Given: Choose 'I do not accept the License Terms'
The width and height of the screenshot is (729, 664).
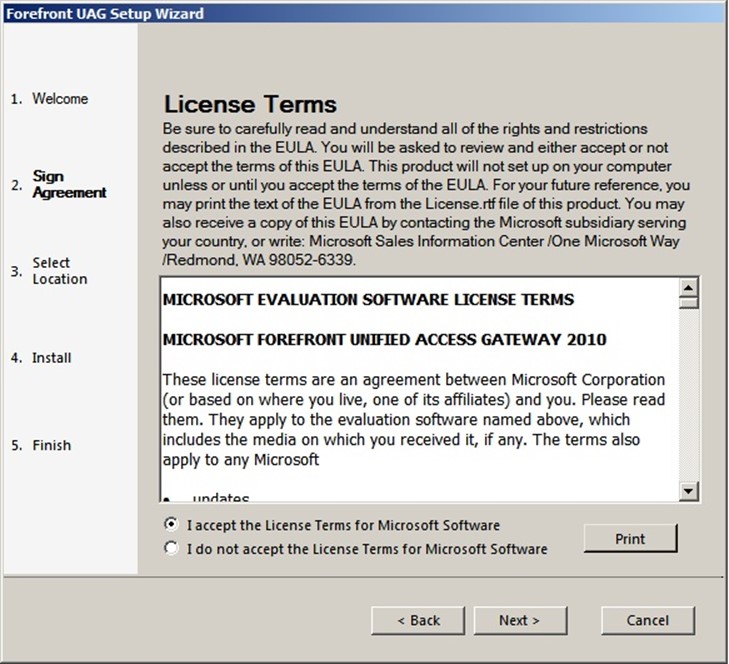Looking at the screenshot, I should [172, 548].
